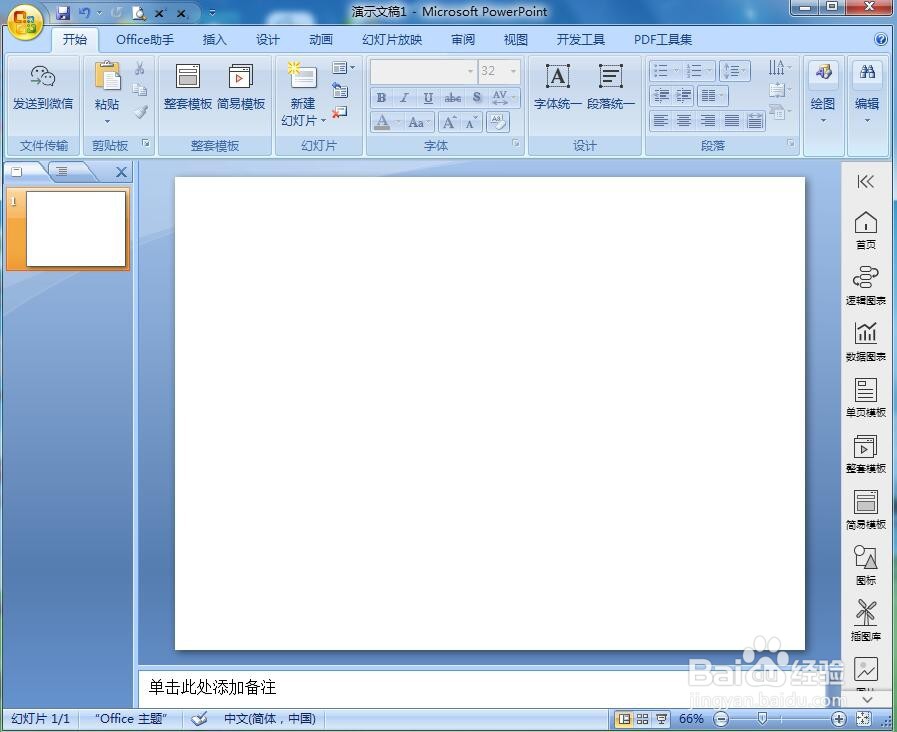Switch to Slide Sorter view
897x732 pixels.
[x=642, y=719]
